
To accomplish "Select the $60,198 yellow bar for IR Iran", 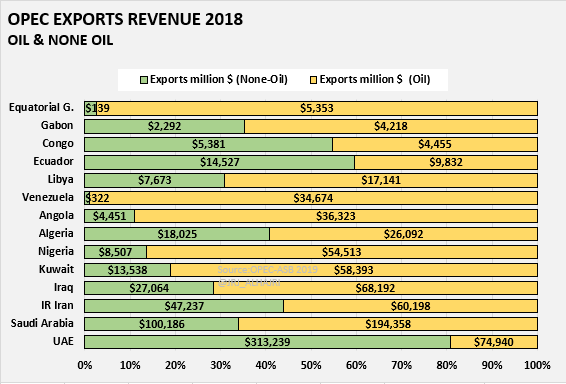I will tap(411, 306).
